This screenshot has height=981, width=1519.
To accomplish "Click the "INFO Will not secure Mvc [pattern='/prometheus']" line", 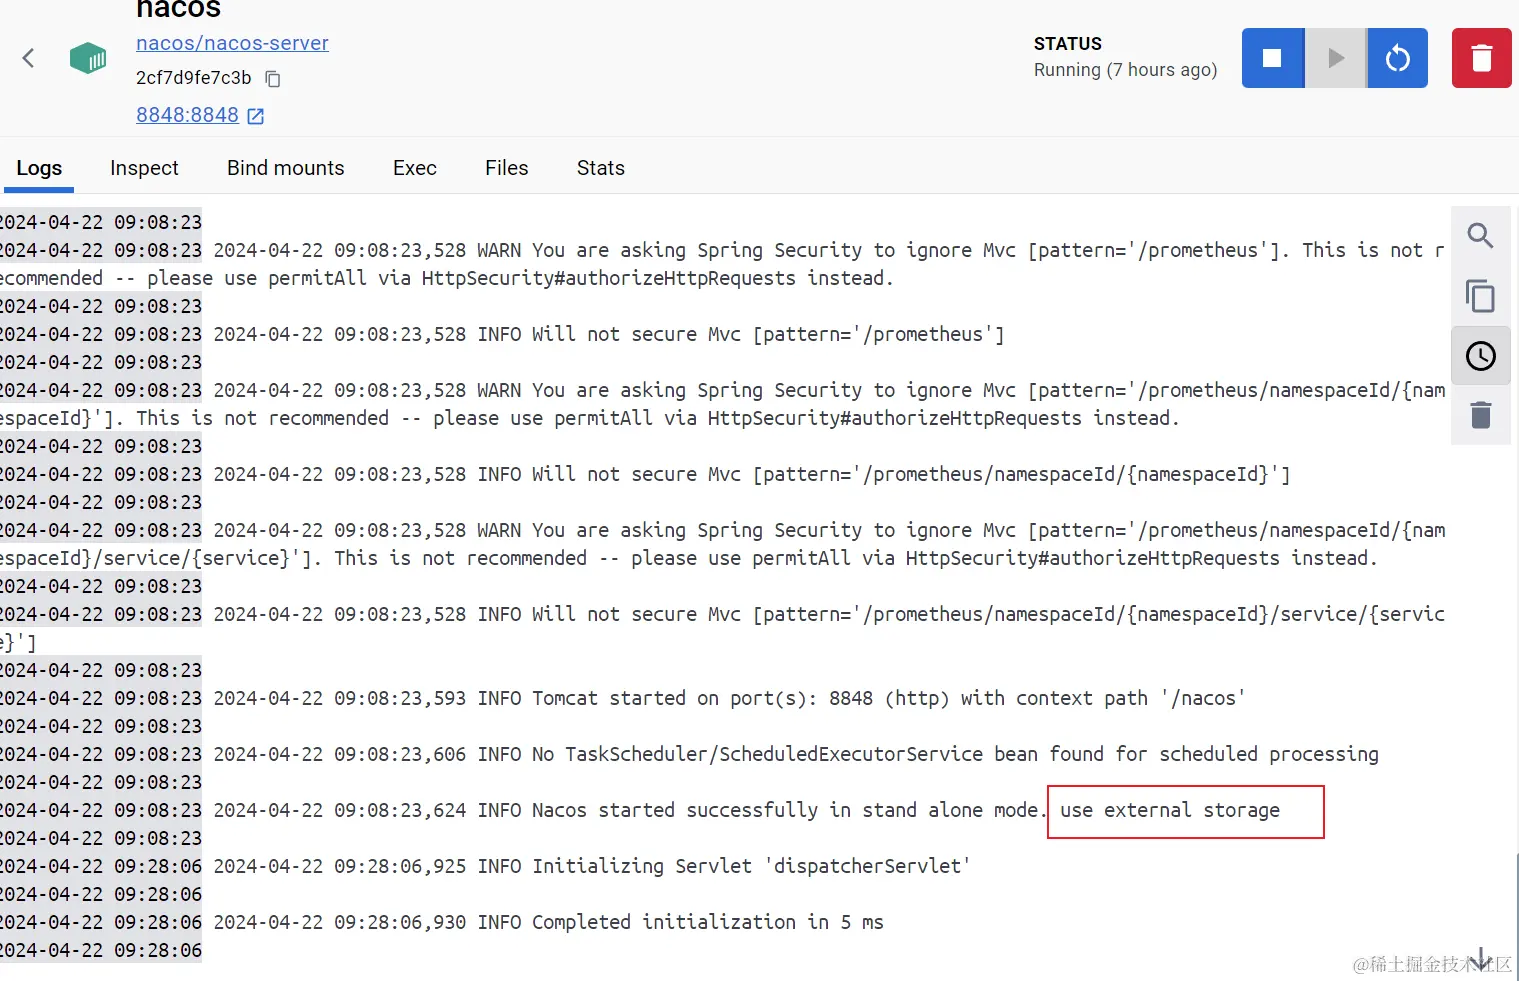I will pyautogui.click(x=609, y=334).
